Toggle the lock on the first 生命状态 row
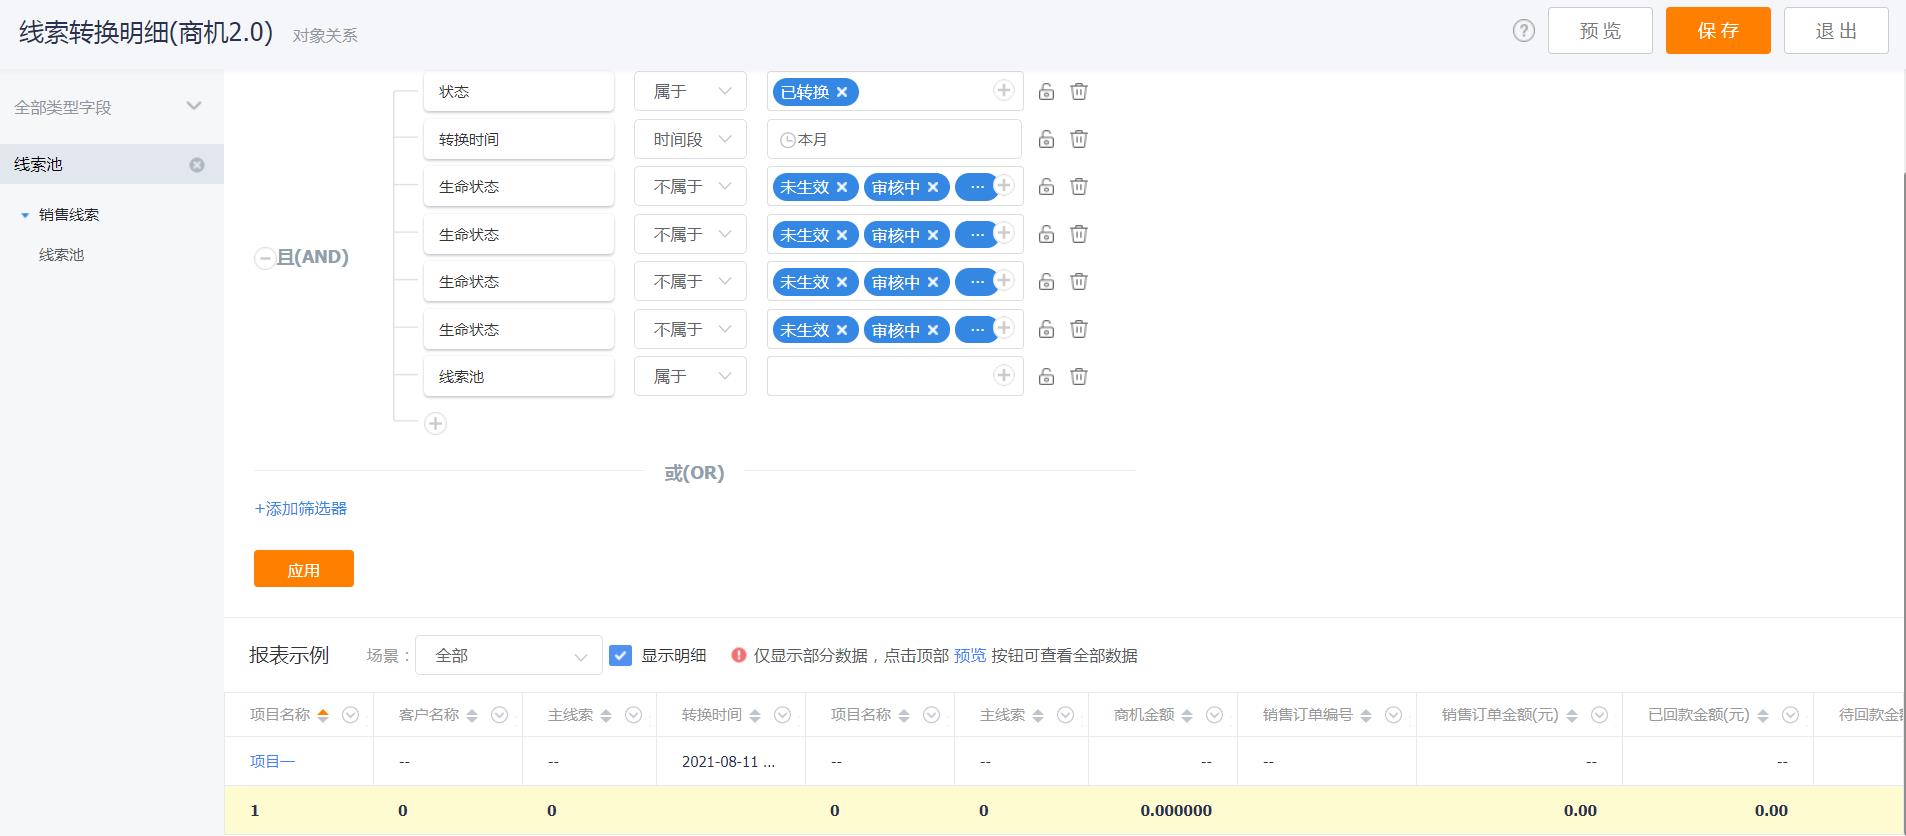The width and height of the screenshot is (1906, 836). 1046,186
